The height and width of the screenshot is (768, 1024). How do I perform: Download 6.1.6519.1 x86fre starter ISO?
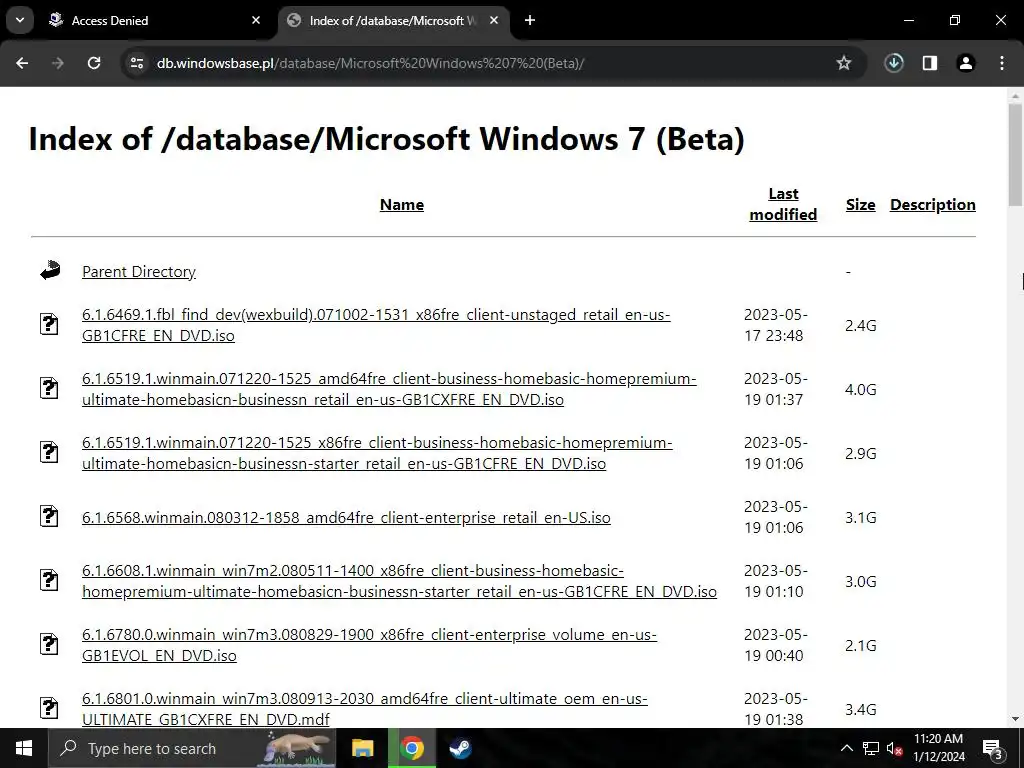tap(377, 453)
